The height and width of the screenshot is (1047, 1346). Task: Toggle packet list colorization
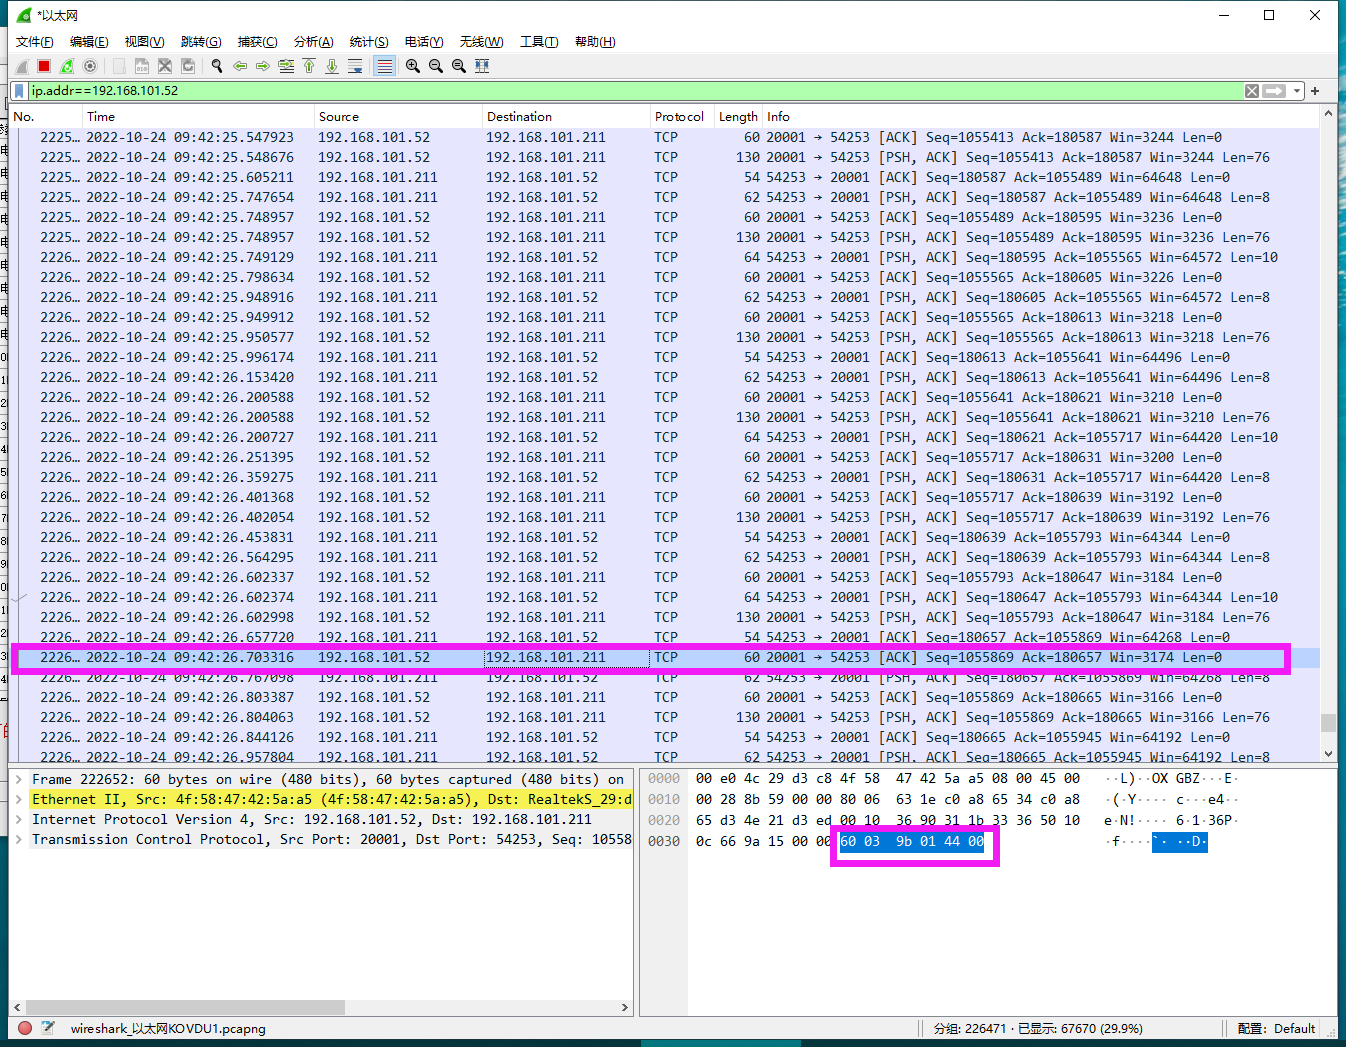(384, 66)
